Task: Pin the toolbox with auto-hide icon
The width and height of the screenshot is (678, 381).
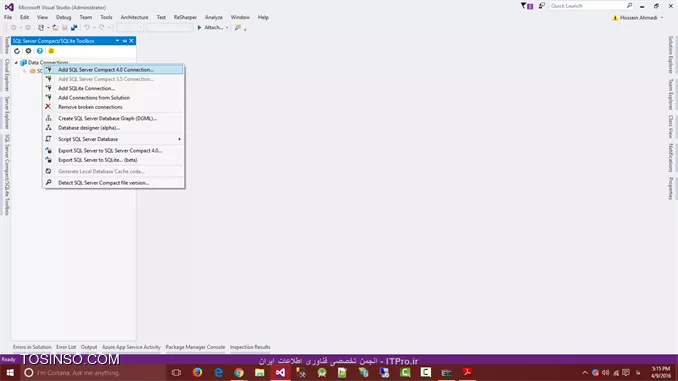Action: pos(125,41)
